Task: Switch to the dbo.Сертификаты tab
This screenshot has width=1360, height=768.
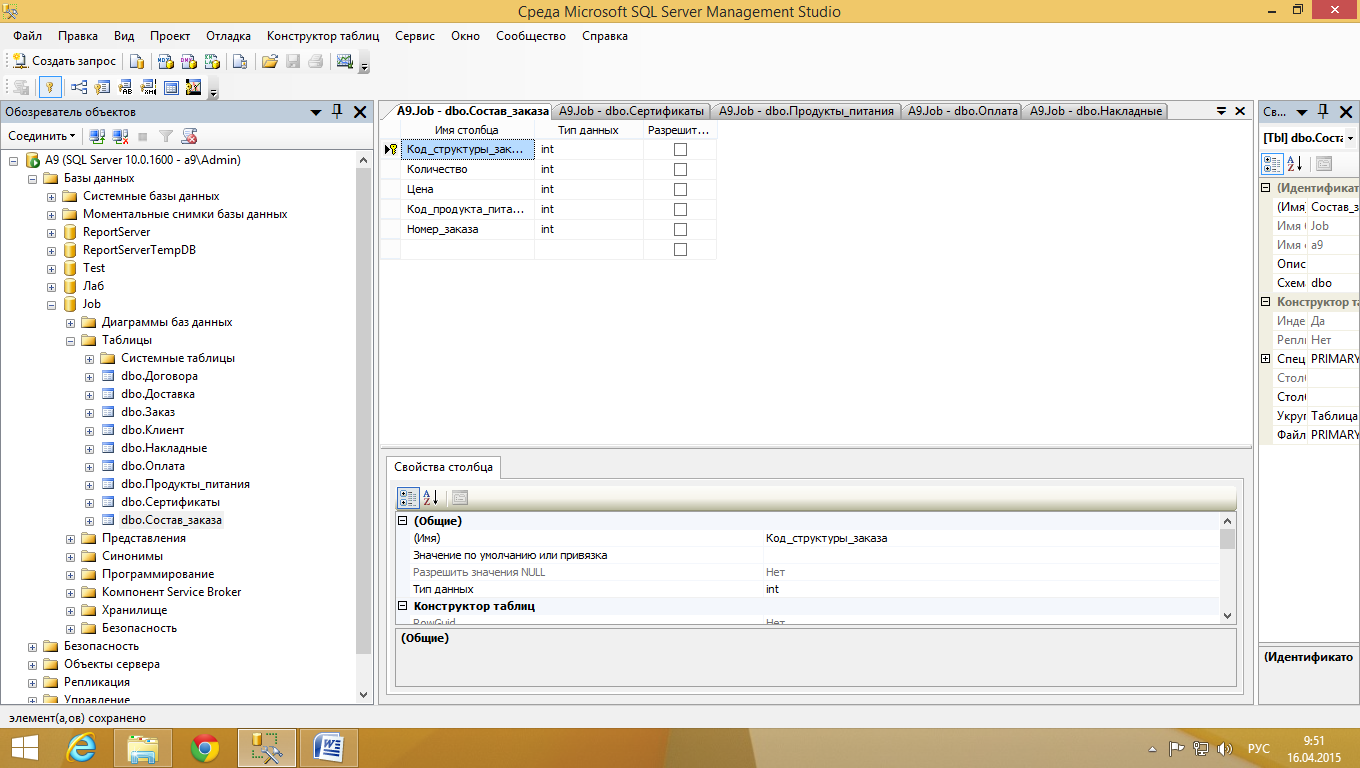Action: [632, 111]
